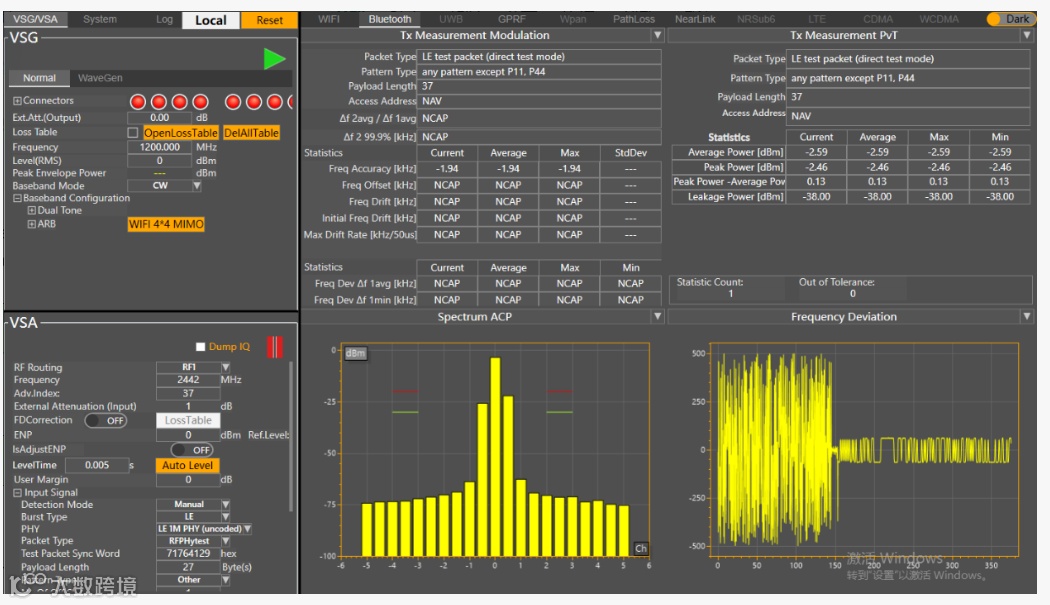The height and width of the screenshot is (605, 1050).
Task: Enable the Dump IQ checkbox
Action: tap(200, 347)
